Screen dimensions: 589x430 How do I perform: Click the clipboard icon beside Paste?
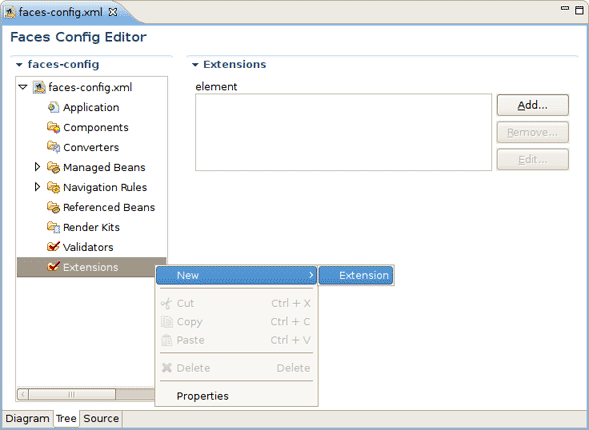(166, 340)
